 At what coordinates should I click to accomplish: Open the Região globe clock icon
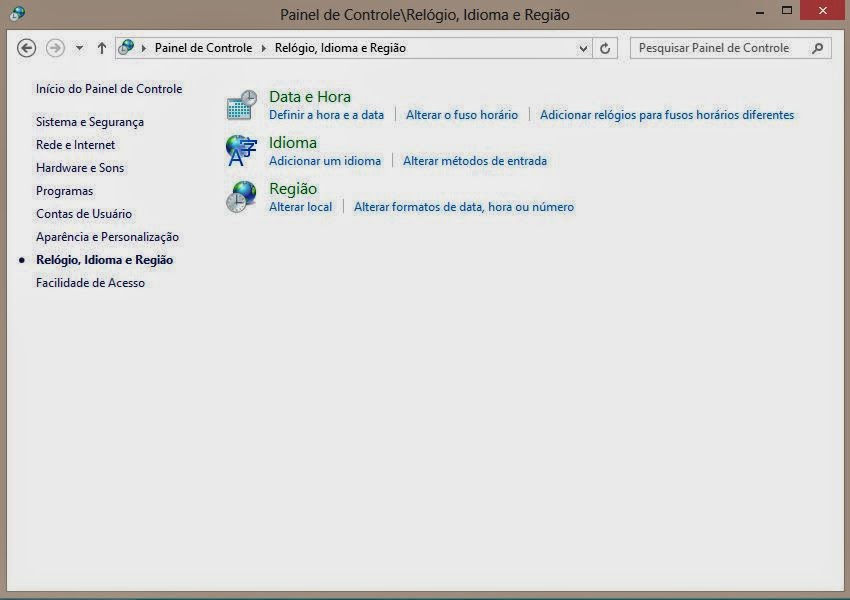(x=241, y=197)
